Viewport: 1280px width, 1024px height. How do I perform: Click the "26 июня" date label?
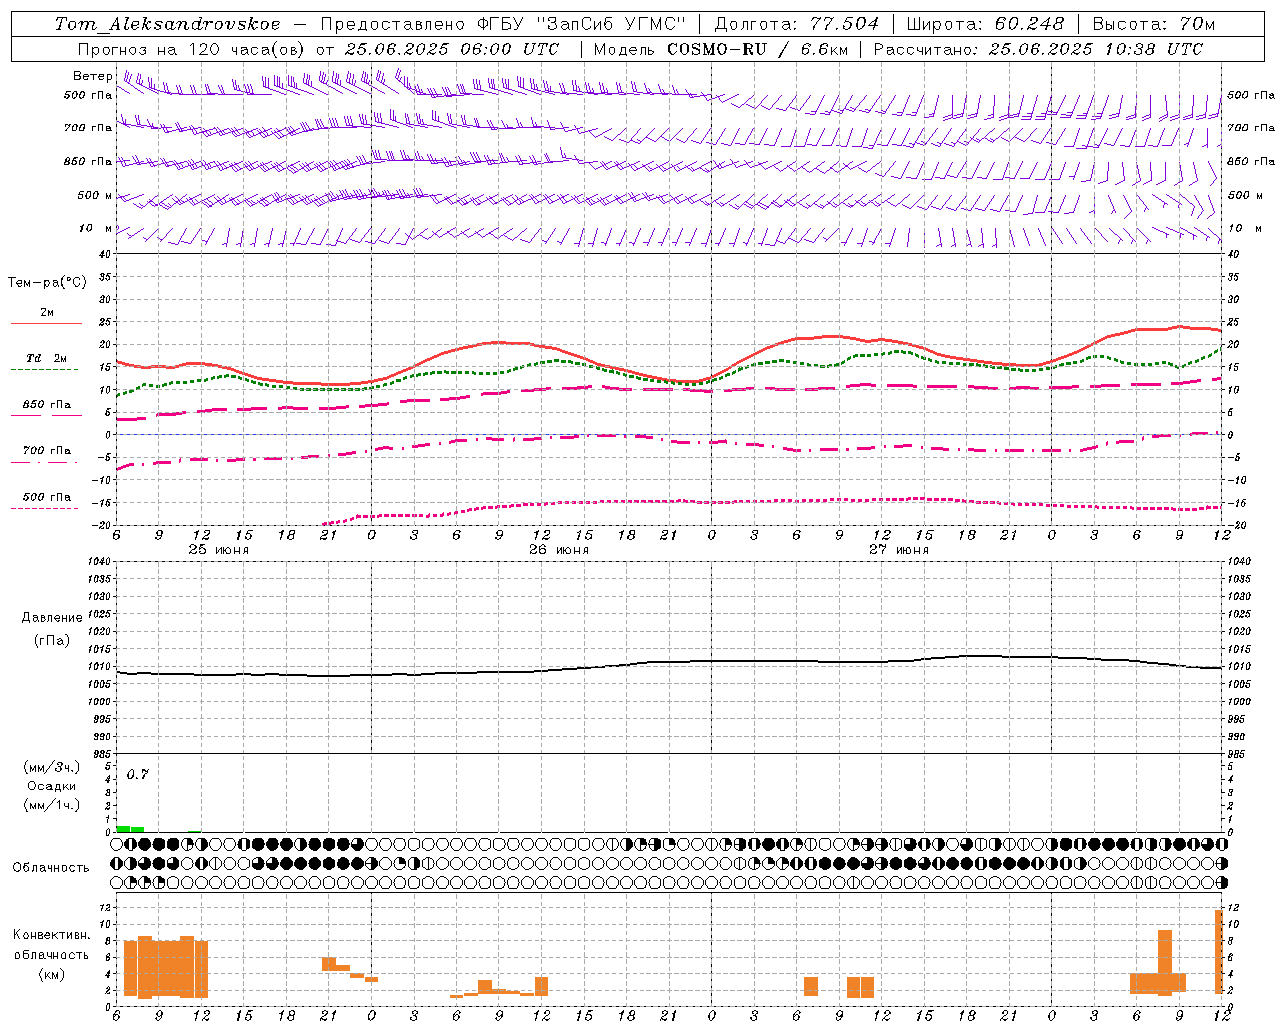coord(559,550)
